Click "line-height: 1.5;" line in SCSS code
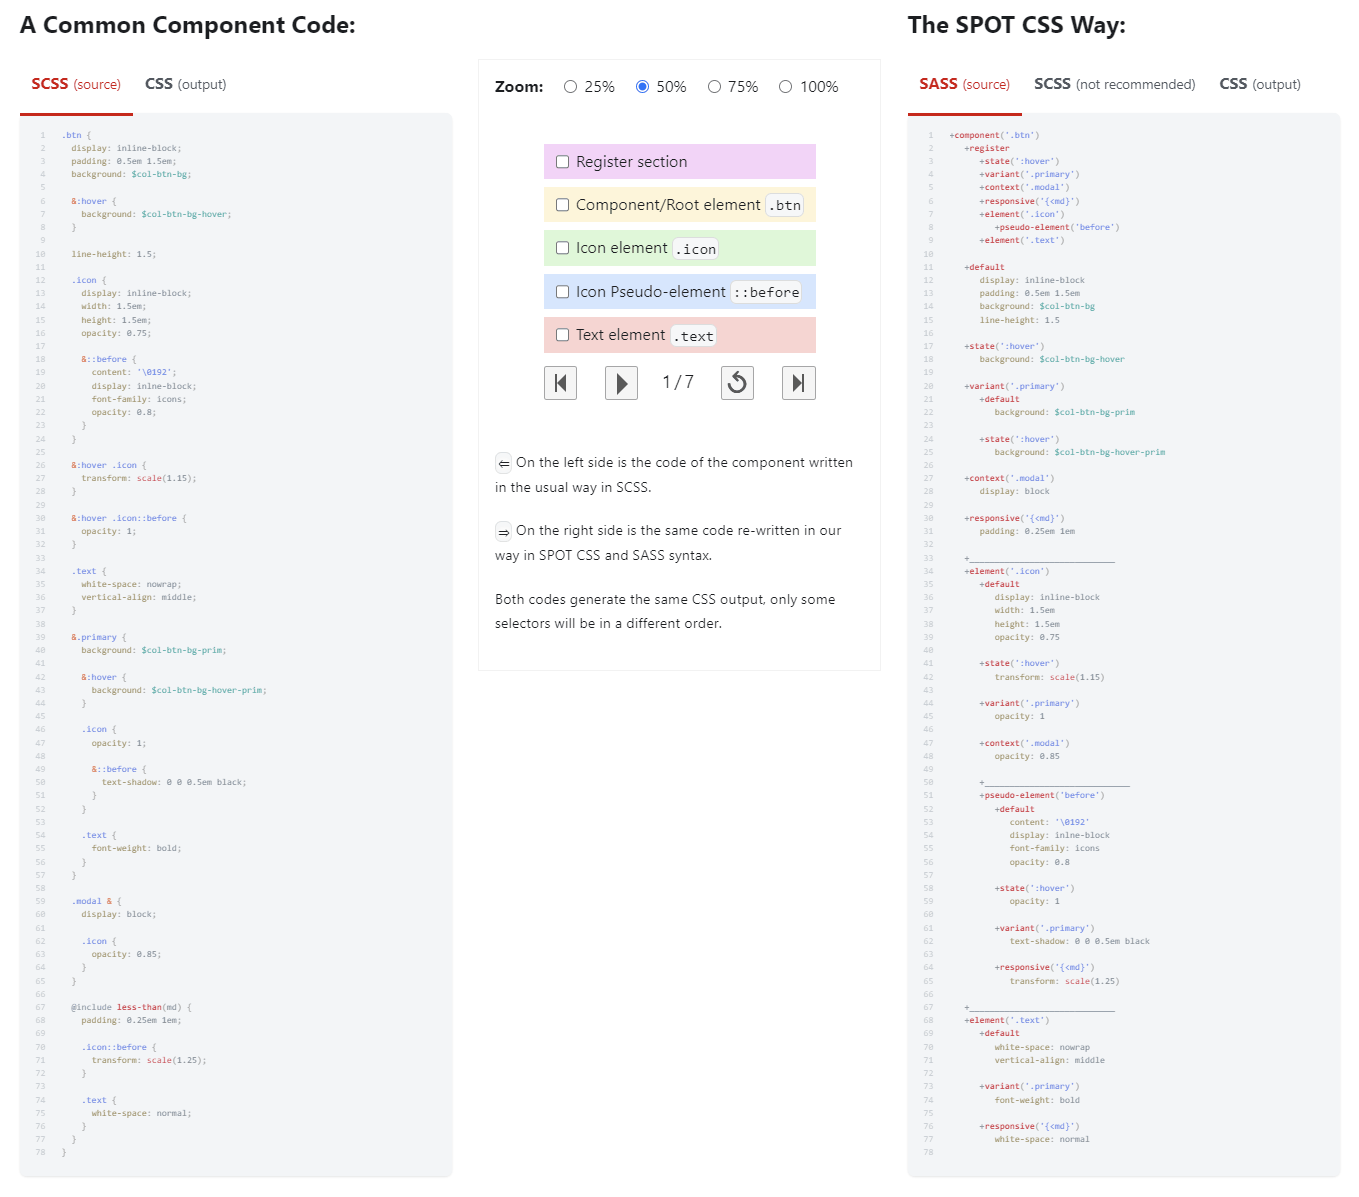Image resolution: width=1359 pixels, height=1197 pixels. pyautogui.click(x=113, y=254)
